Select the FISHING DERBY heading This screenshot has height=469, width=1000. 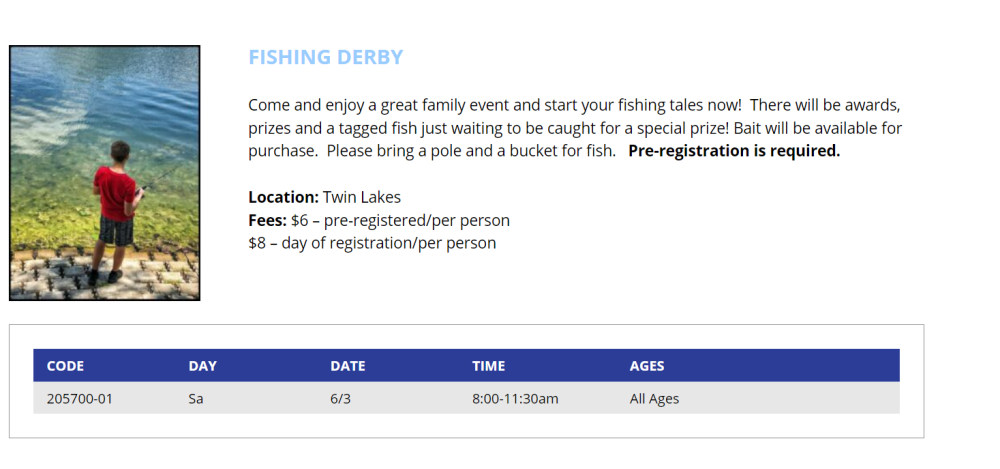tap(325, 57)
